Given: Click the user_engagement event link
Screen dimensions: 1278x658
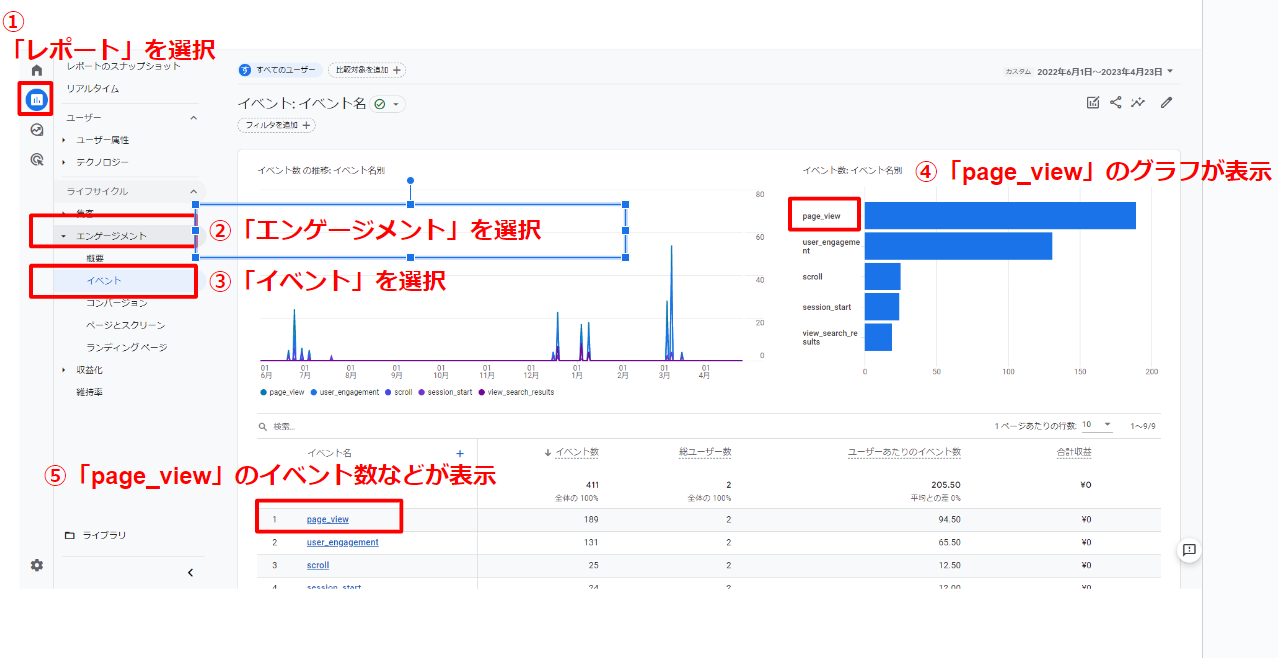Looking at the screenshot, I should coord(340,541).
